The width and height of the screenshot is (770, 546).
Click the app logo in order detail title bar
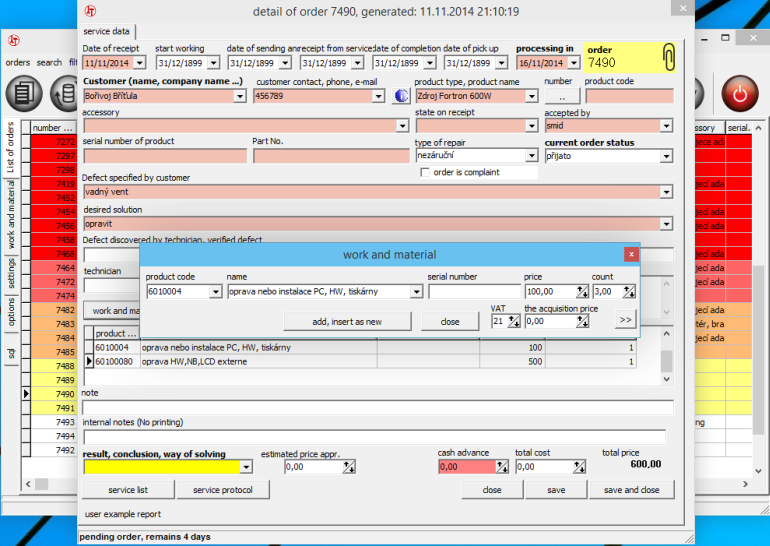[90, 11]
